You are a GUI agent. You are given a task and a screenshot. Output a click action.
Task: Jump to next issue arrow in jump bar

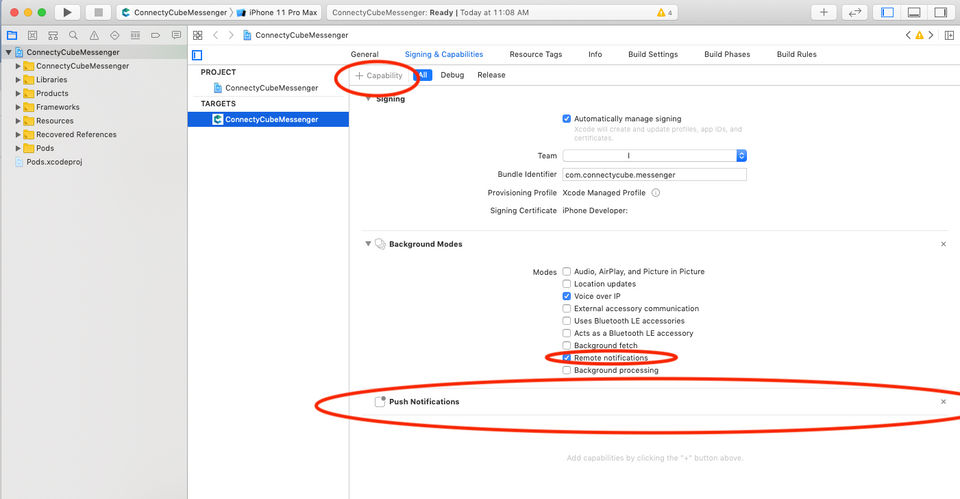[931, 36]
